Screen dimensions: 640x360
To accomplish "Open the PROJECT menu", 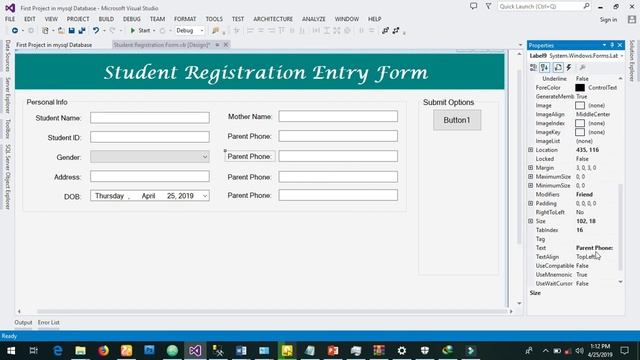I will coord(78,19).
